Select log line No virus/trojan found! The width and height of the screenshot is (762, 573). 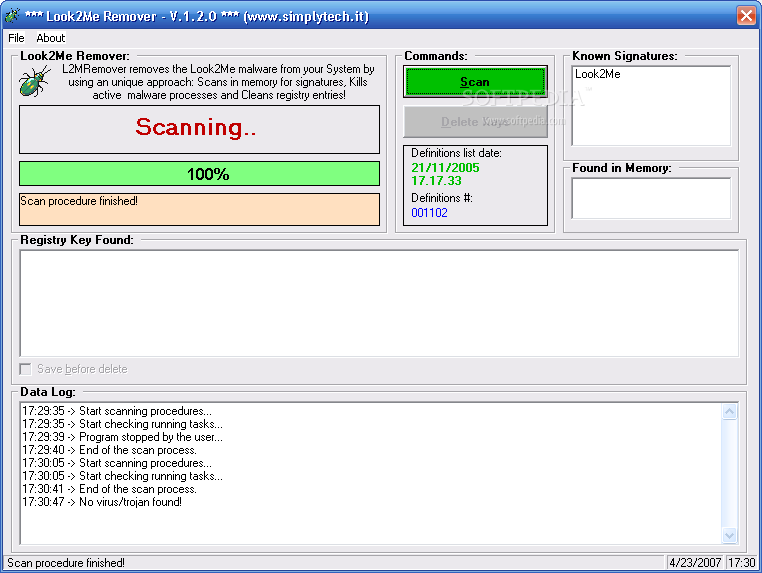coord(102,502)
